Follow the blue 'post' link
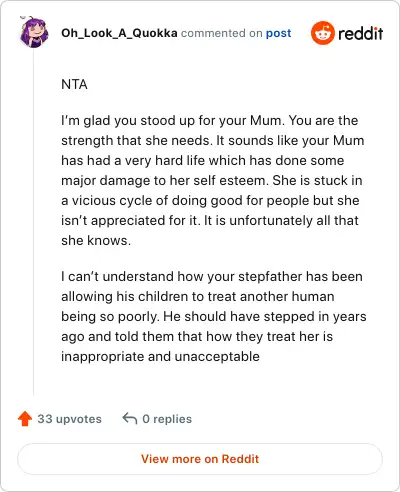This screenshot has width=400, height=492. point(278,33)
